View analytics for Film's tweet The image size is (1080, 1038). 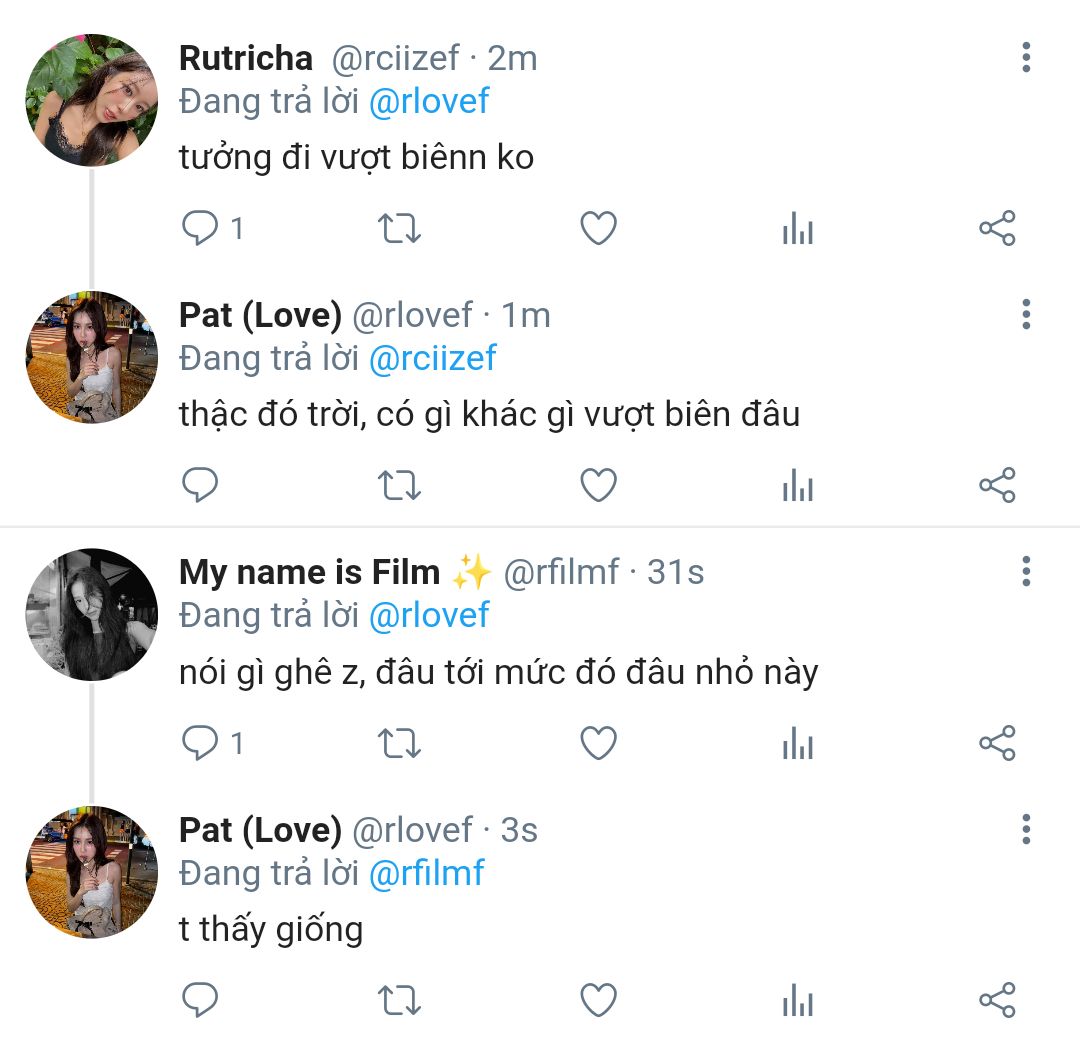(797, 744)
